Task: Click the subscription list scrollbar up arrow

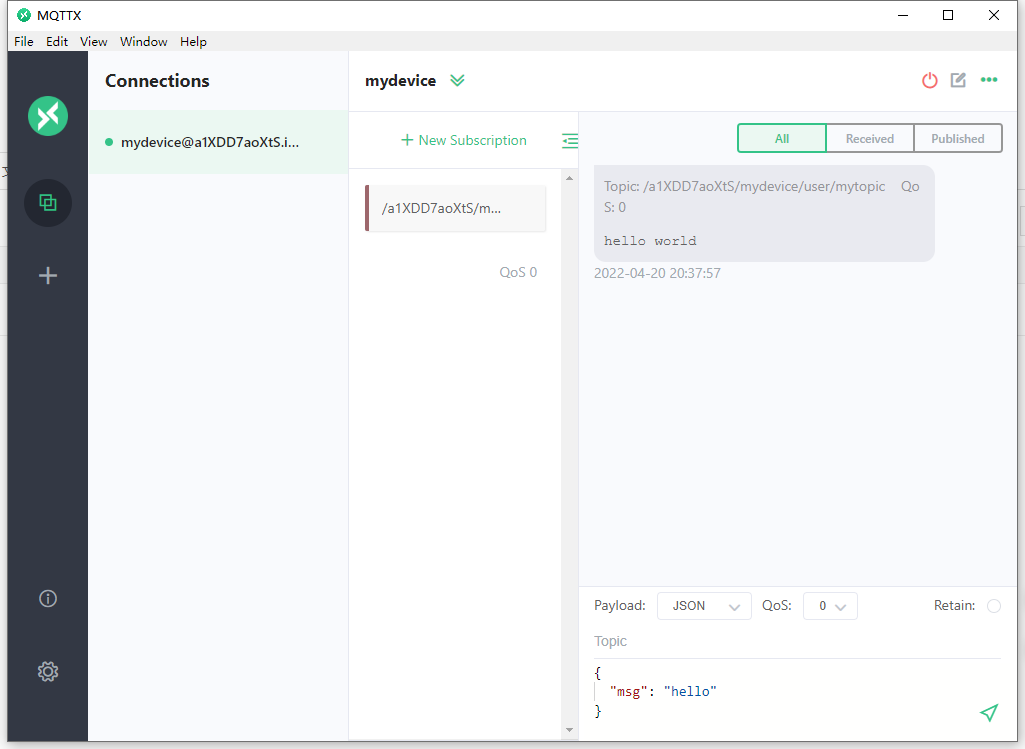Action: 569,178
